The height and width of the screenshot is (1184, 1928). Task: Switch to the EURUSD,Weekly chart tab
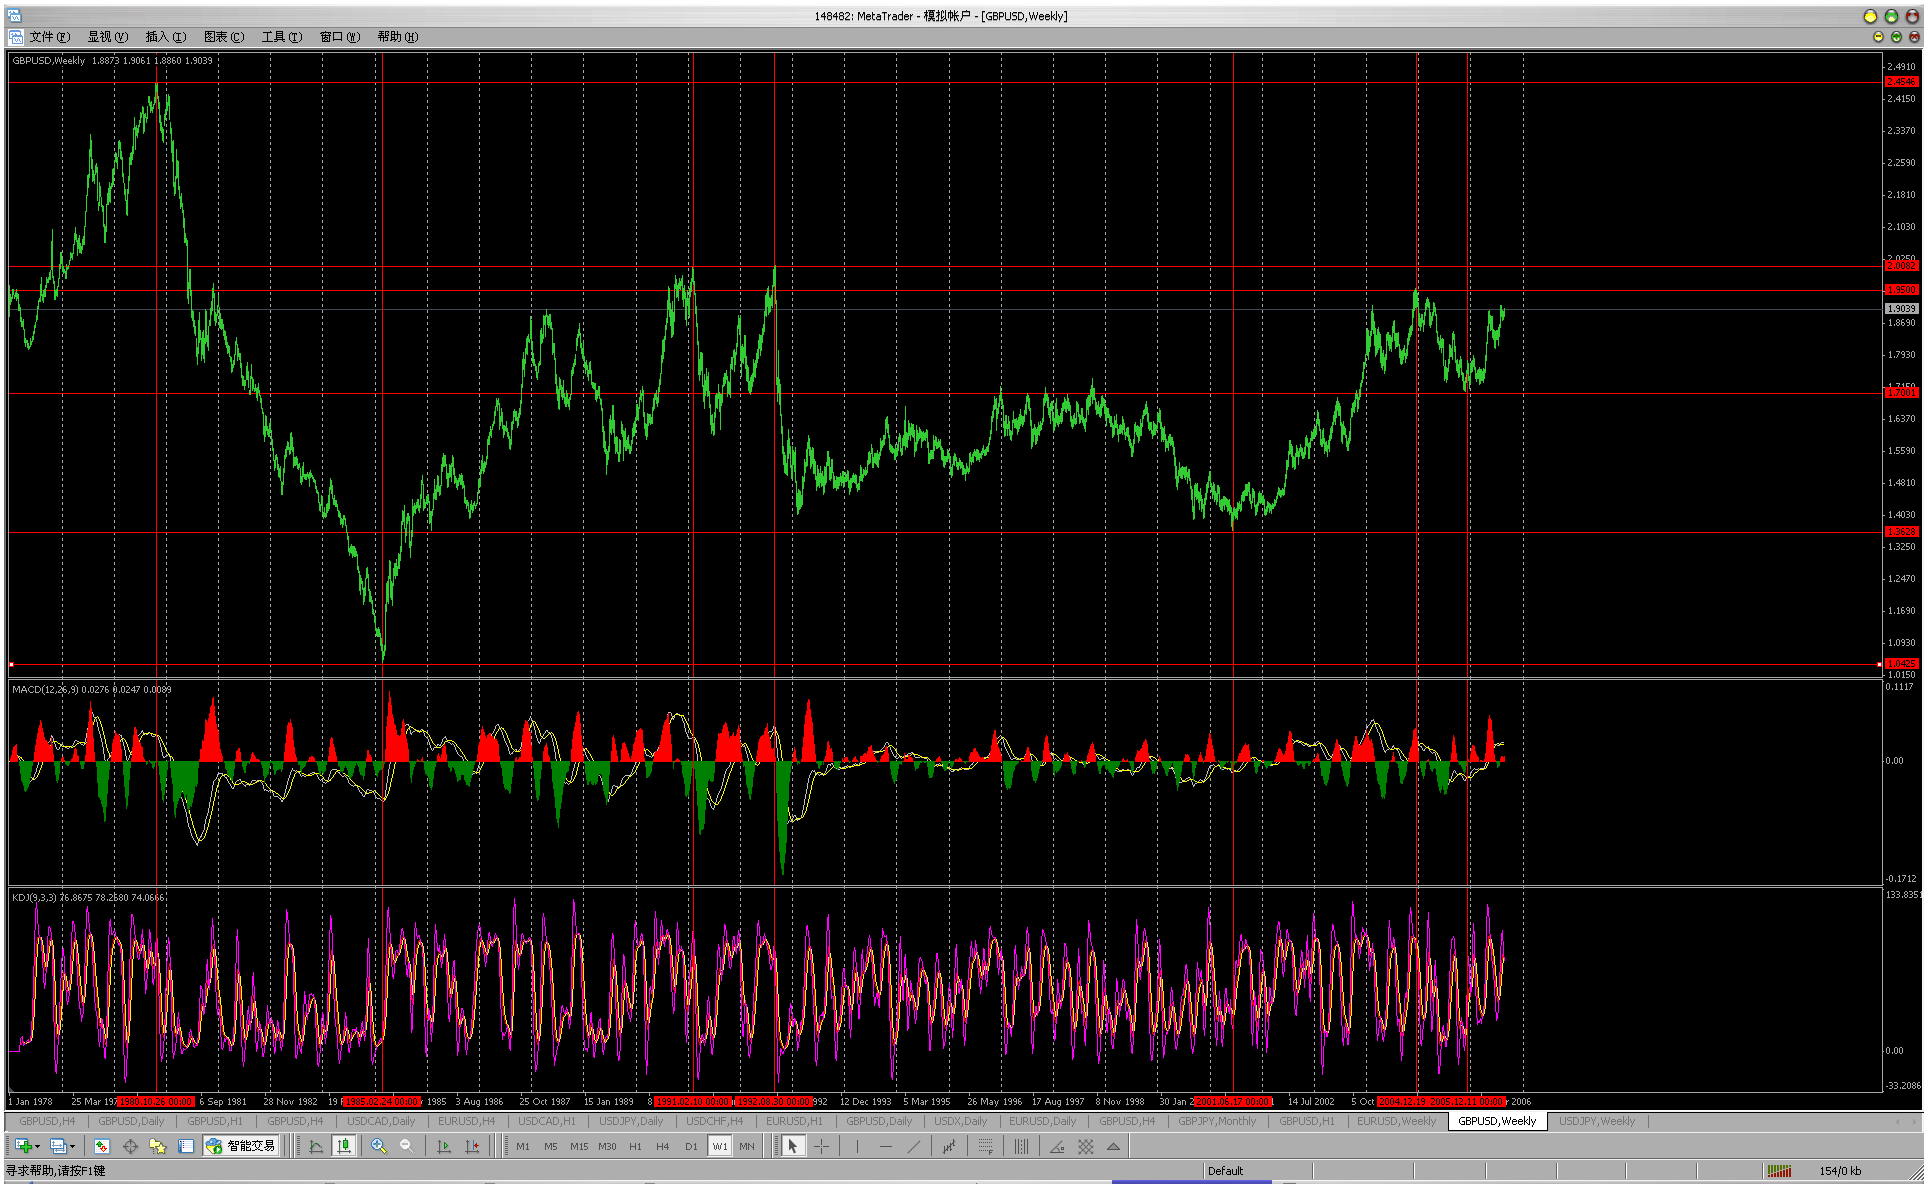(1396, 1121)
